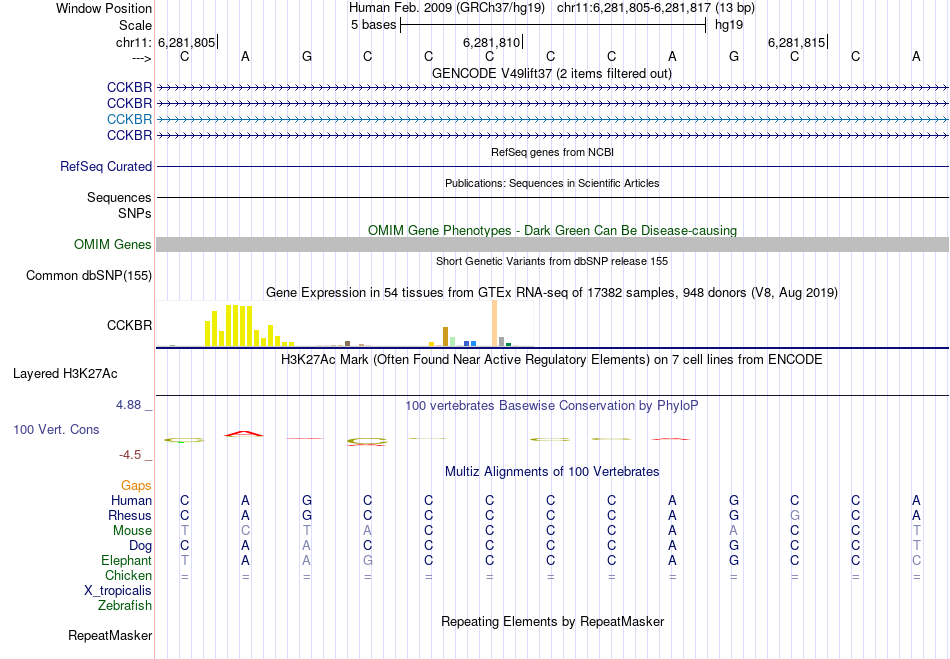This screenshot has width=950, height=659.
Task: Open the GENCODE V49lift37 track title
Action: 551,73
